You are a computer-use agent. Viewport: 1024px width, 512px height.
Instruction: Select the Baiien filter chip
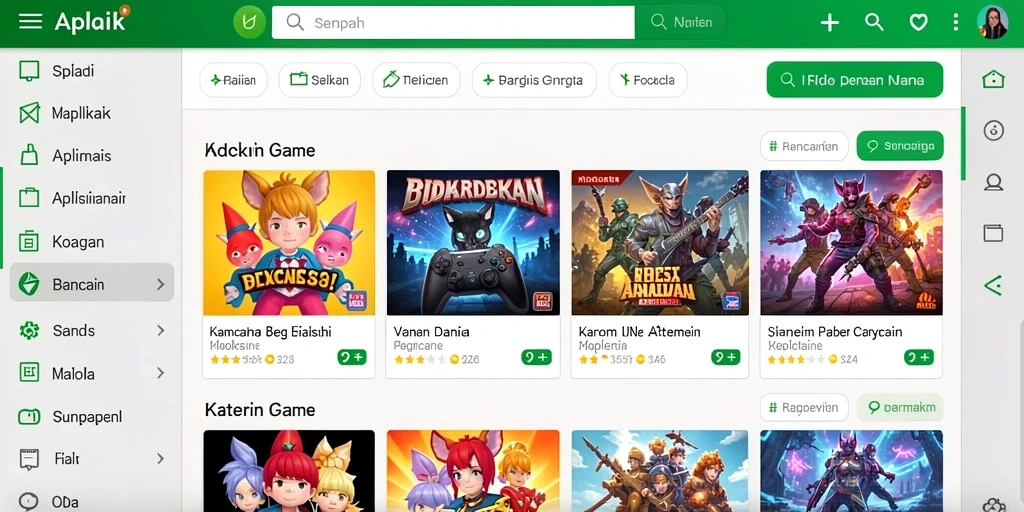tap(233, 80)
